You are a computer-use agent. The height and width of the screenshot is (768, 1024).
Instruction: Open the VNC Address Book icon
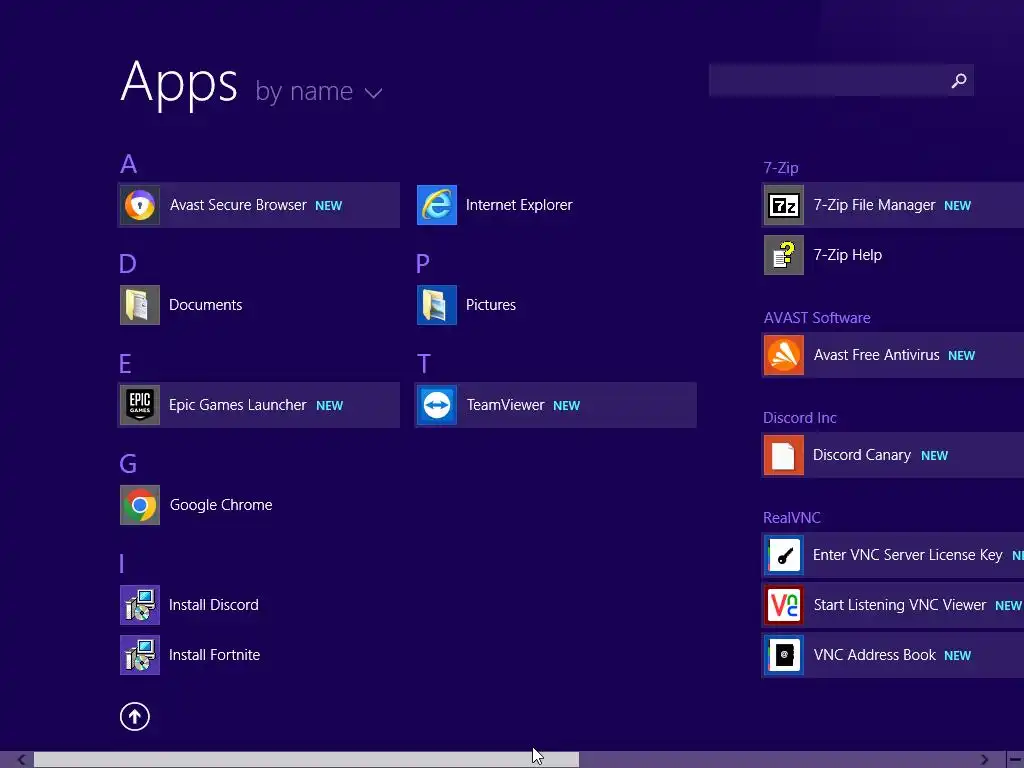click(784, 655)
